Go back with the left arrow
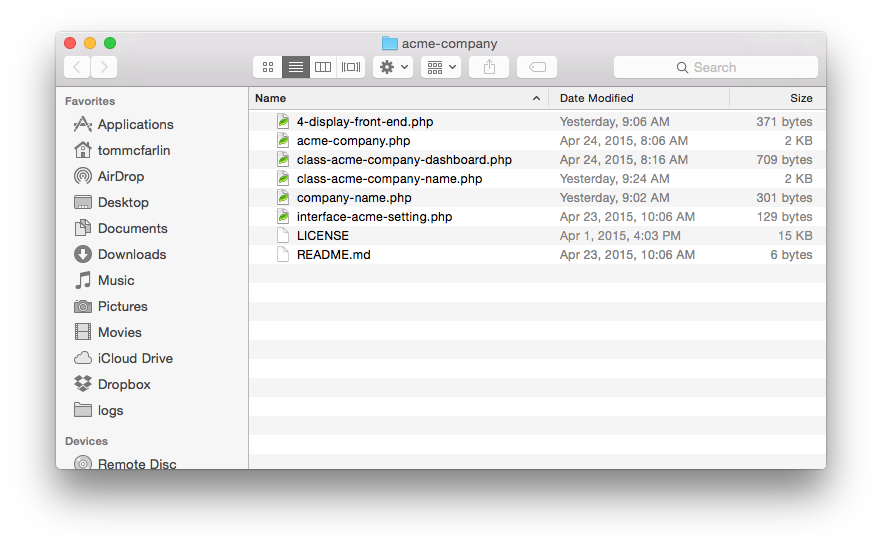Screen dimensions: 882x549 coord(77,68)
